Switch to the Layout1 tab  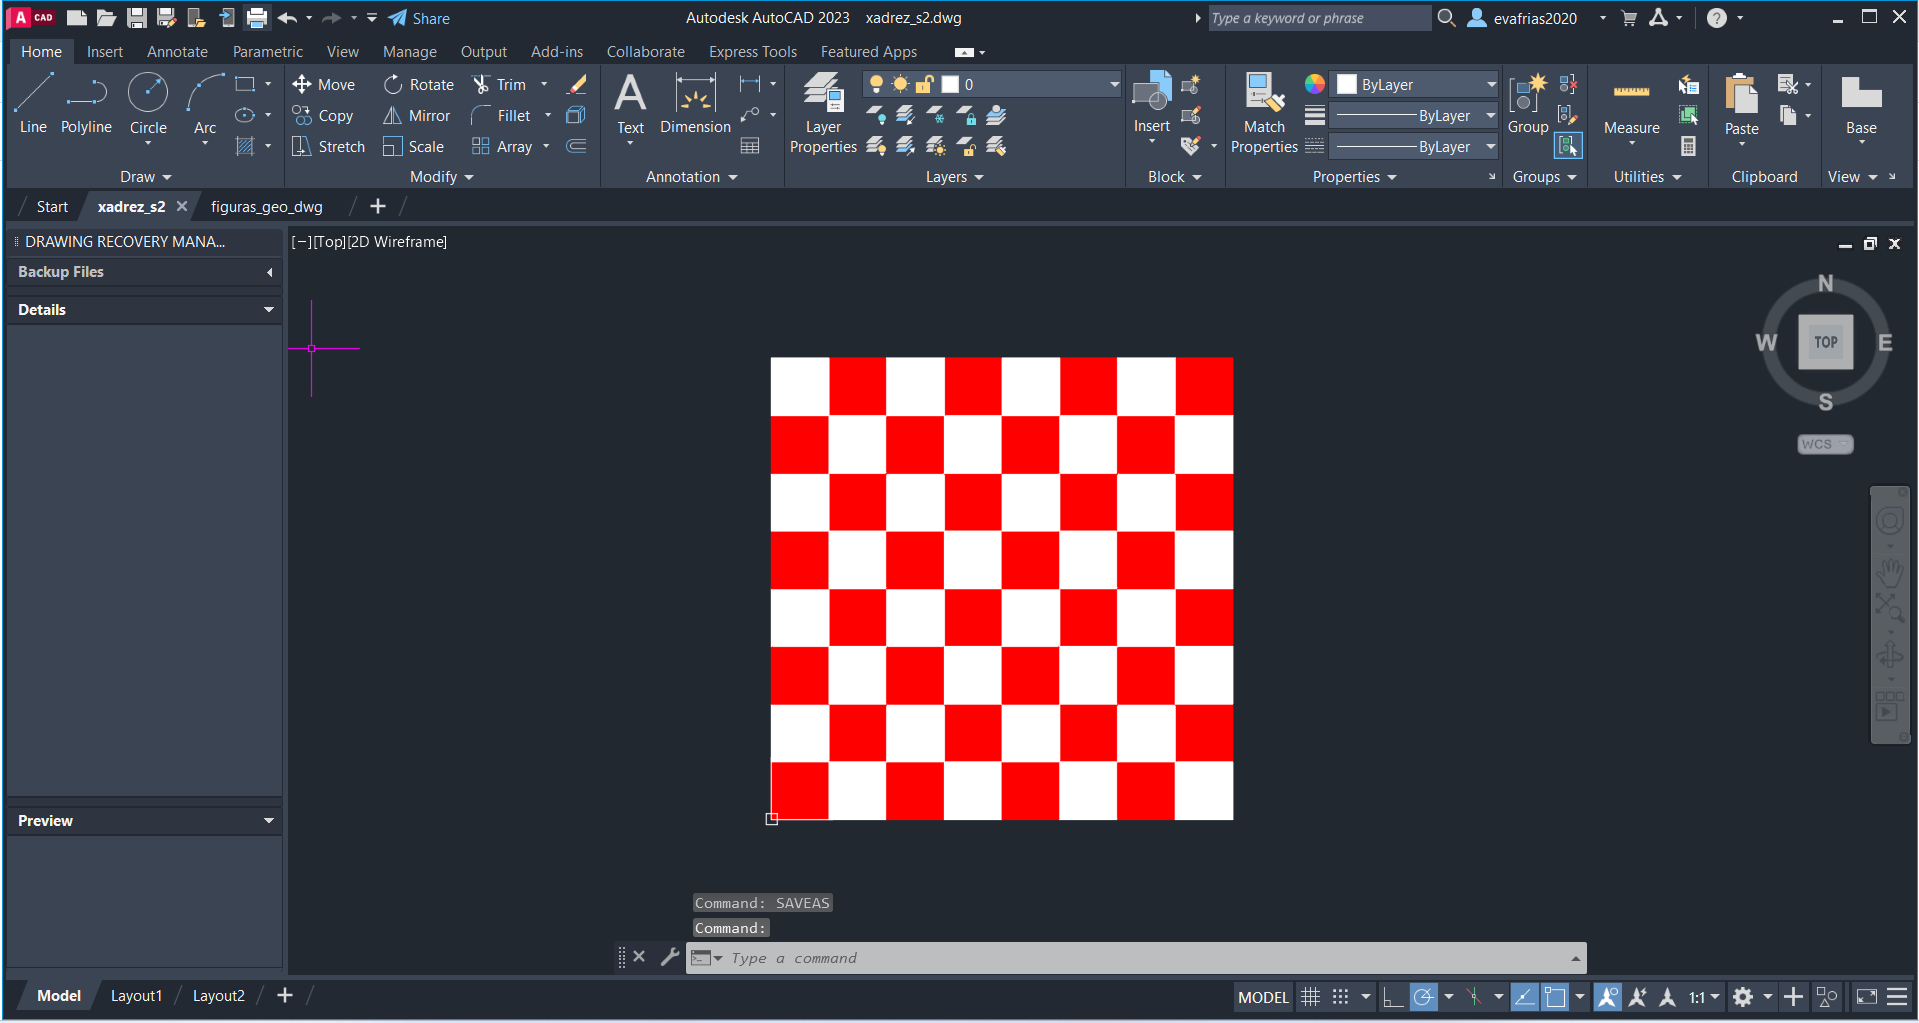click(x=136, y=996)
